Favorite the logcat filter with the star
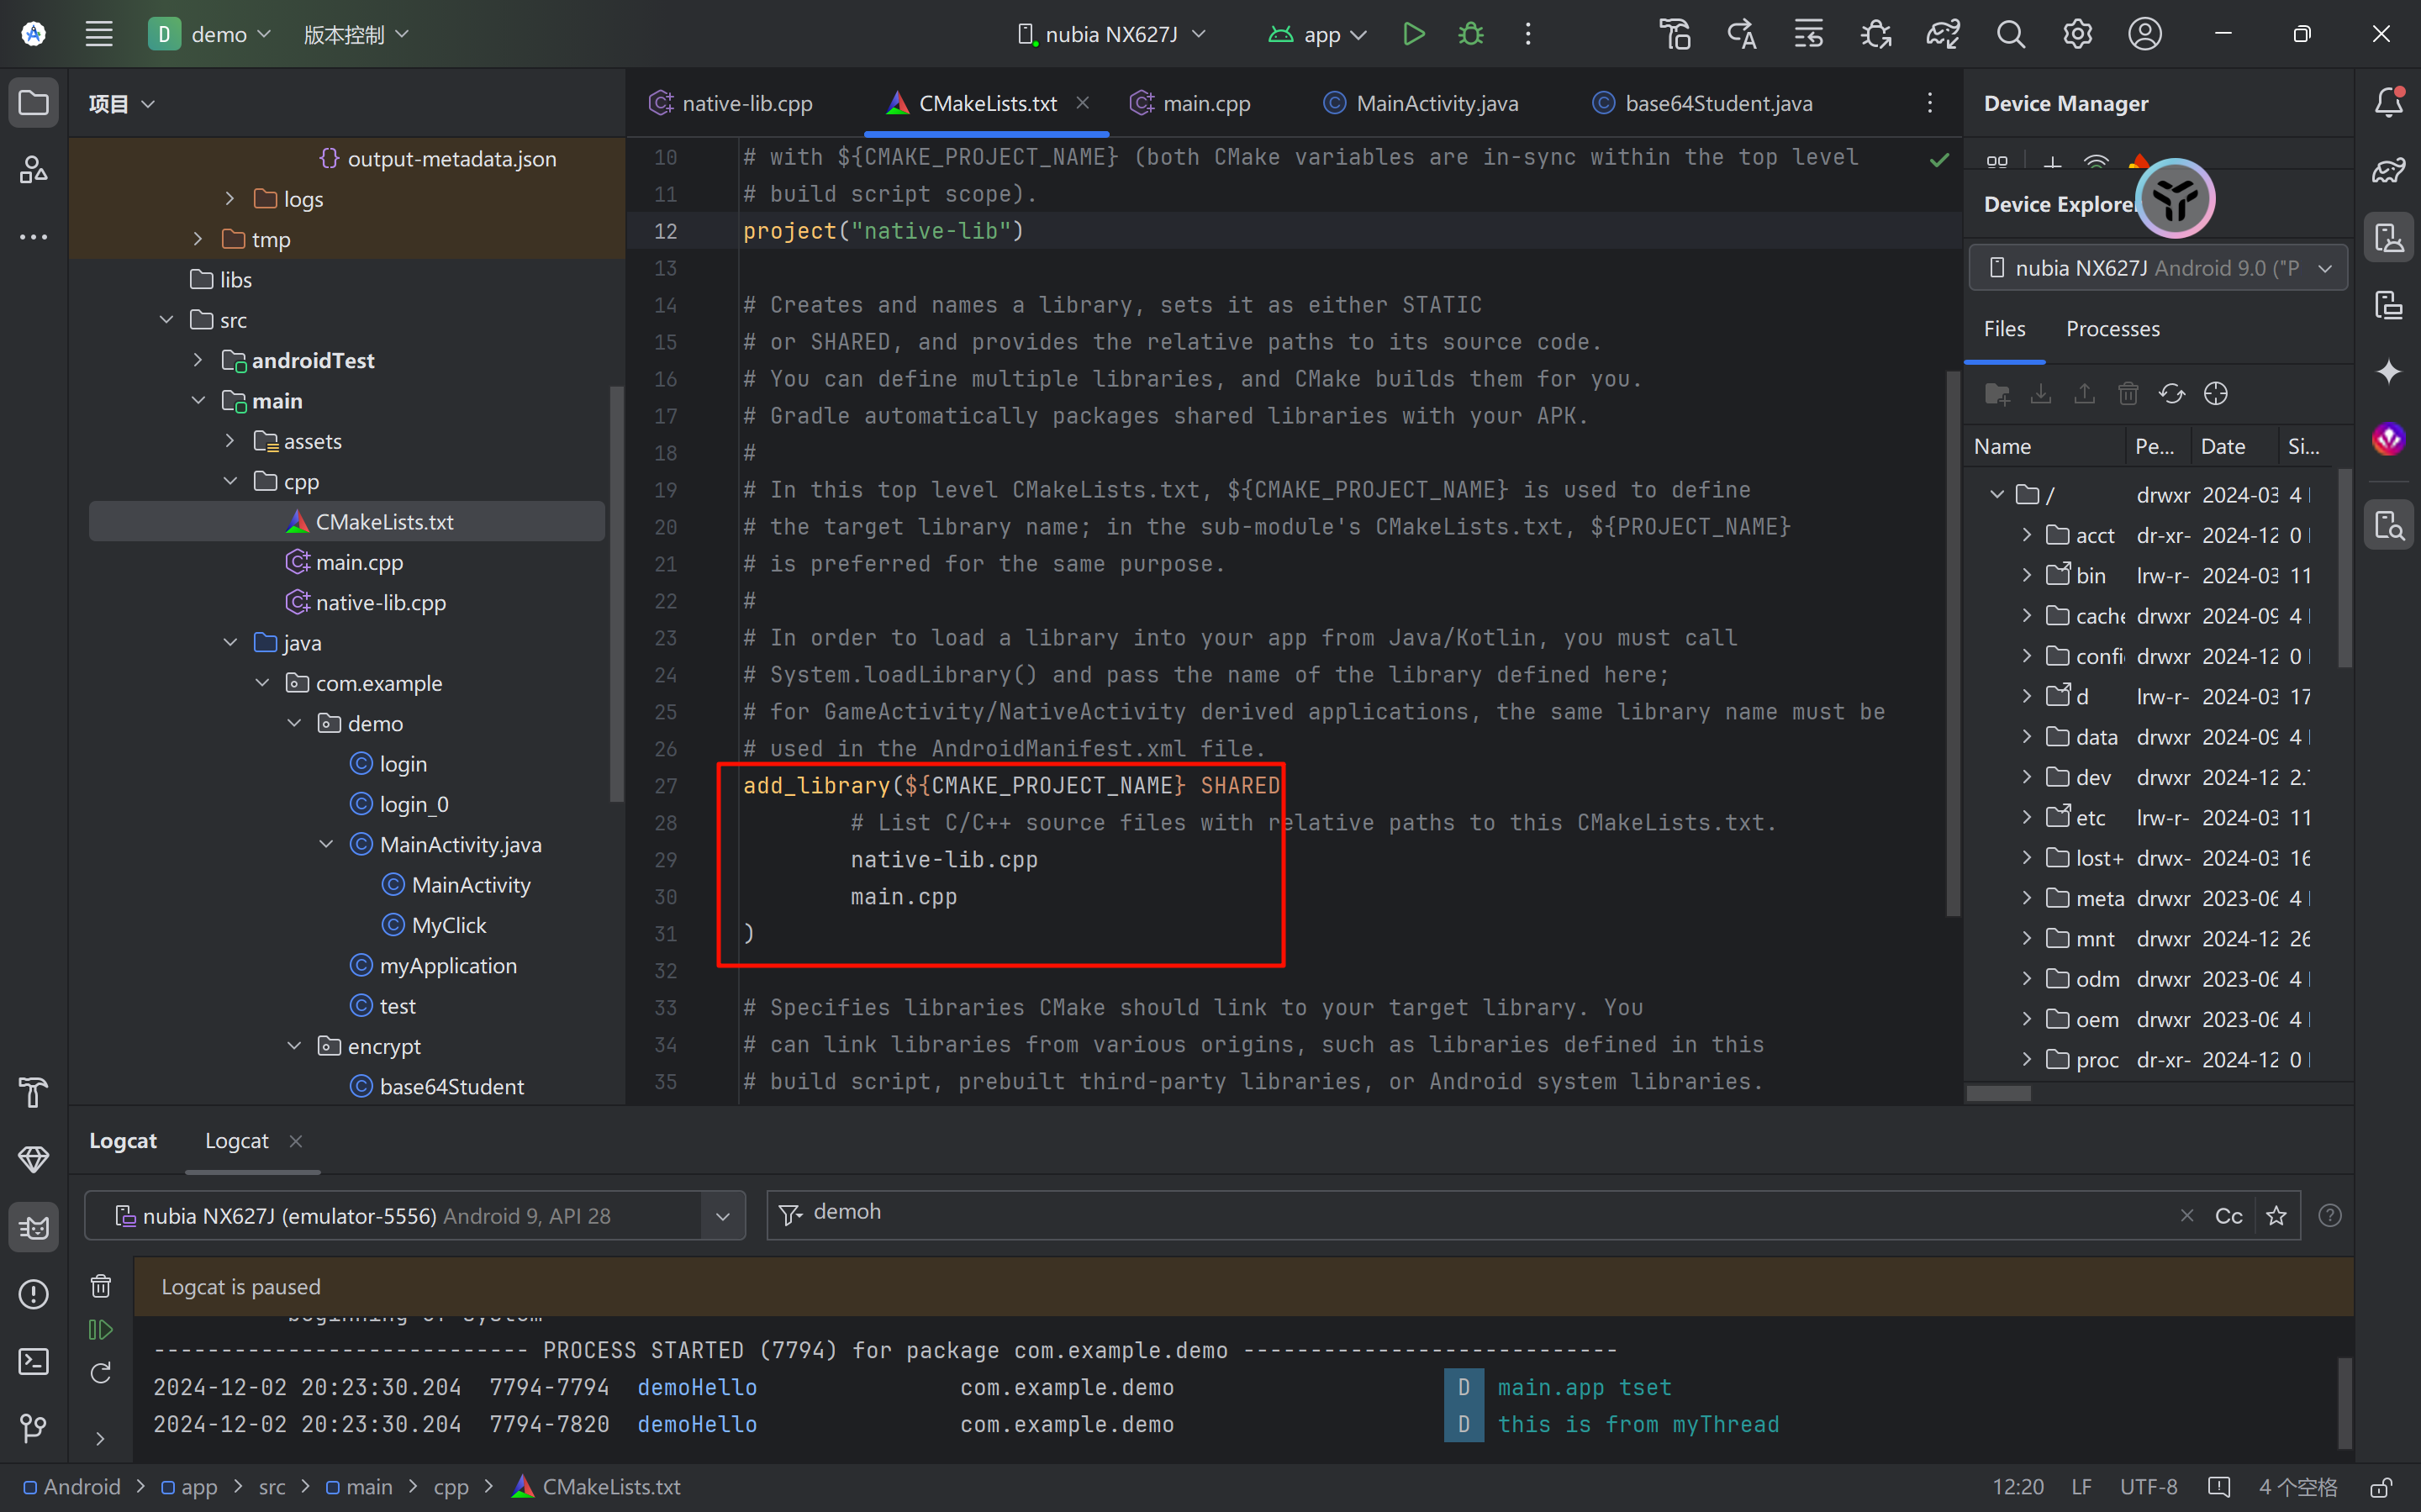 tap(2277, 1216)
